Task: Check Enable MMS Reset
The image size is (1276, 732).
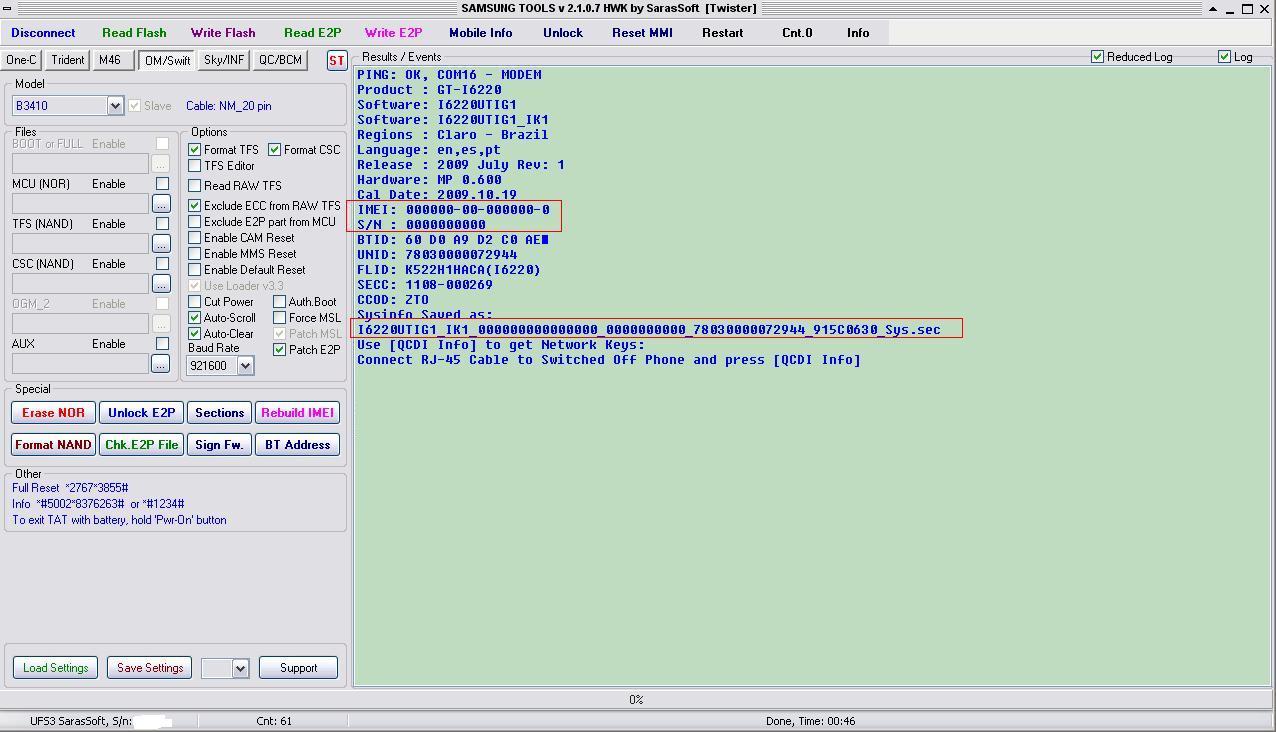Action: coord(195,254)
